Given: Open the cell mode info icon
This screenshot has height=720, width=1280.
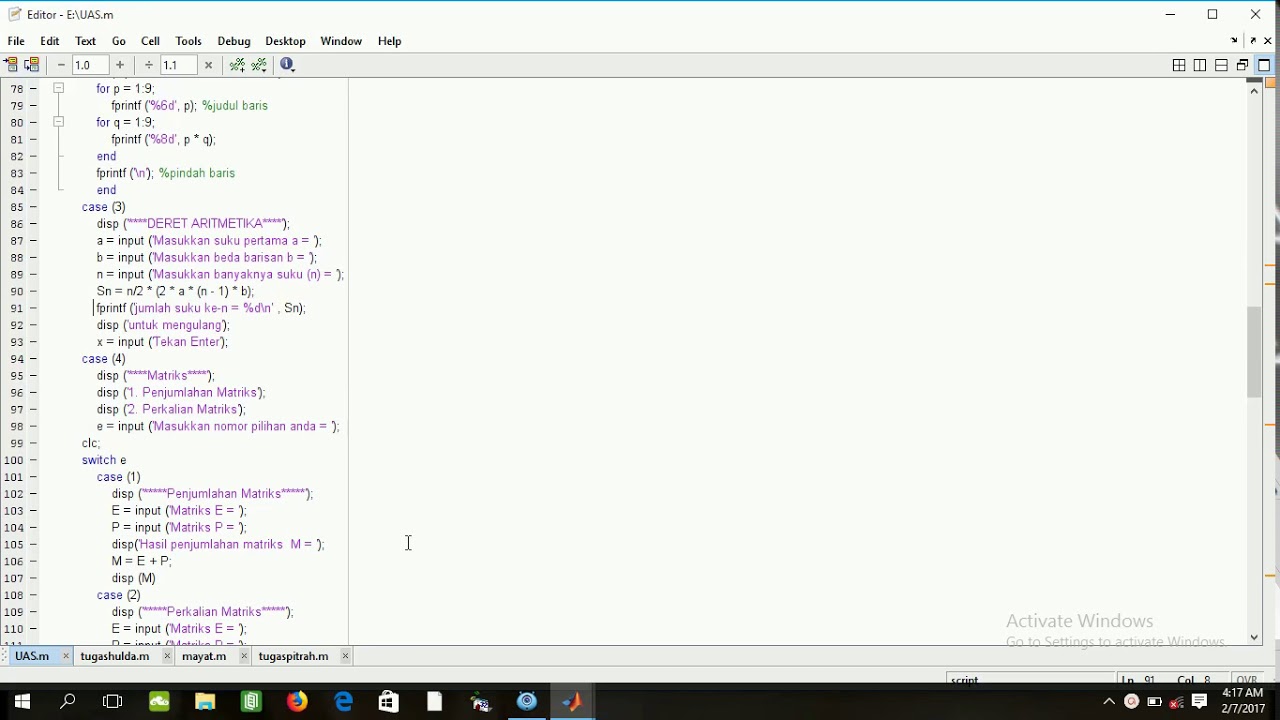Looking at the screenshot, I should point(287,65).
